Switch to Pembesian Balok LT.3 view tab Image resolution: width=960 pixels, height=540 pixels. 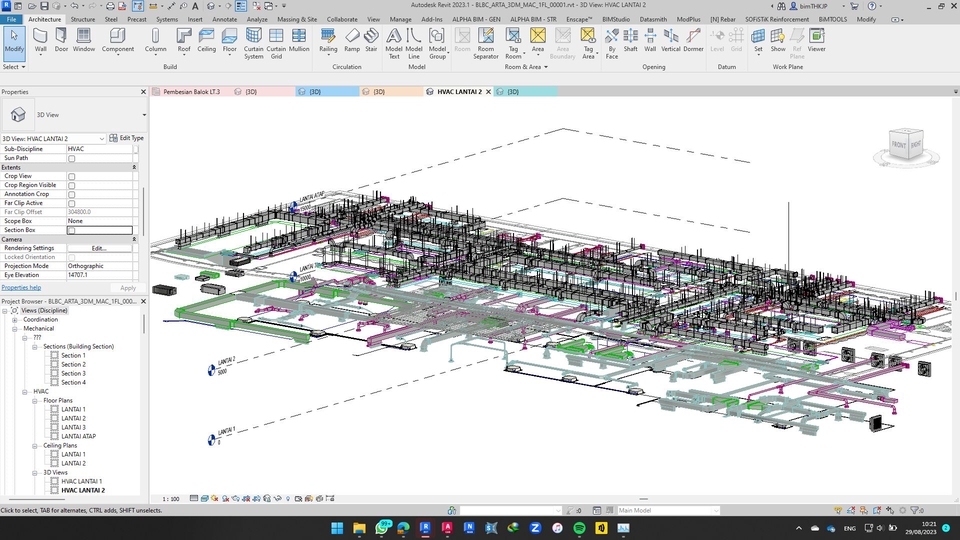point(190,91)
